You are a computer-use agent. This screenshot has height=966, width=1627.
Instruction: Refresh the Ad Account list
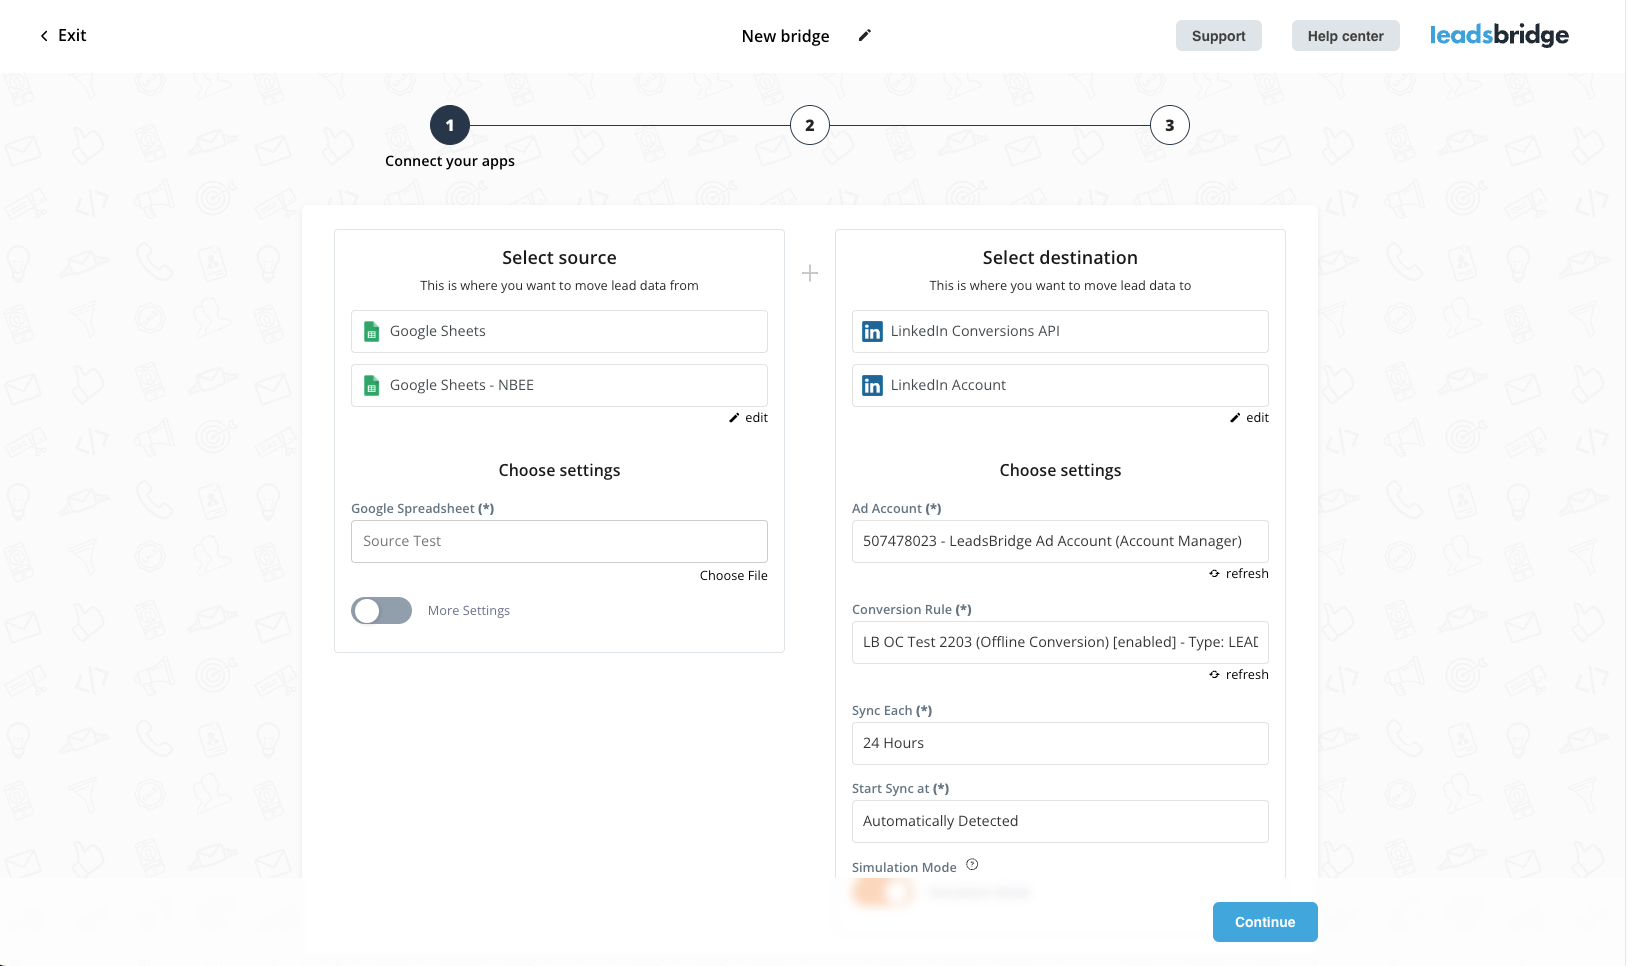(1239, 574)
